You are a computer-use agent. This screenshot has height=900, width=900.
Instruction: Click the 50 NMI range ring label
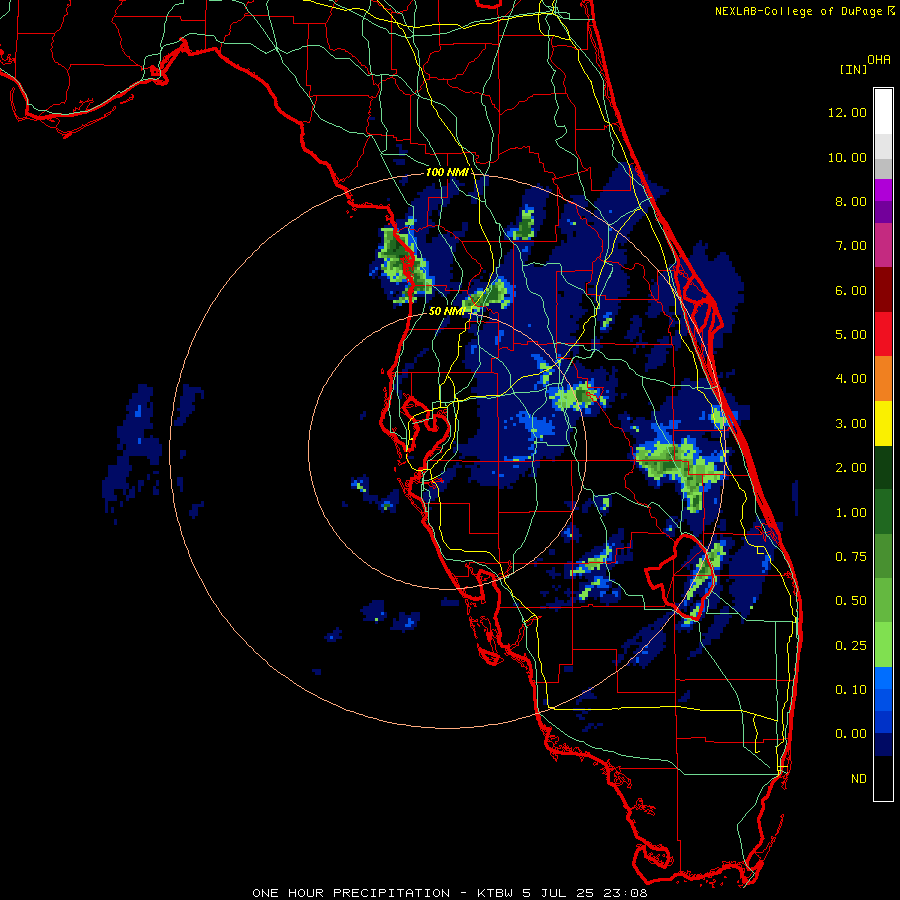[x=447, y=311]
